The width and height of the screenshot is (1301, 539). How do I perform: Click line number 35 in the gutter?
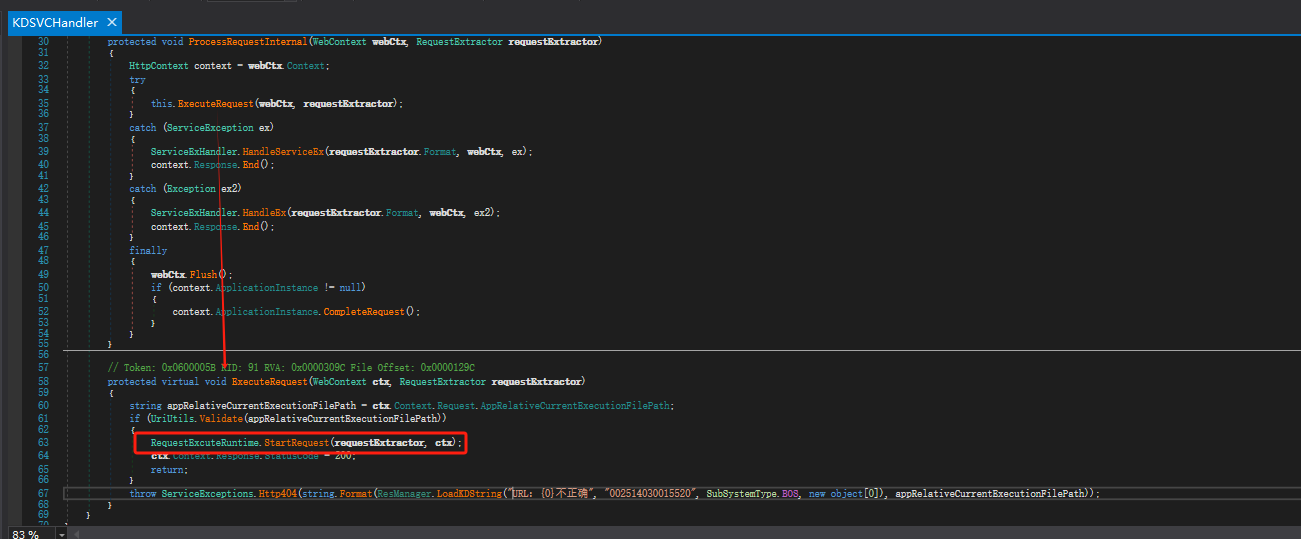click(43, 103)
